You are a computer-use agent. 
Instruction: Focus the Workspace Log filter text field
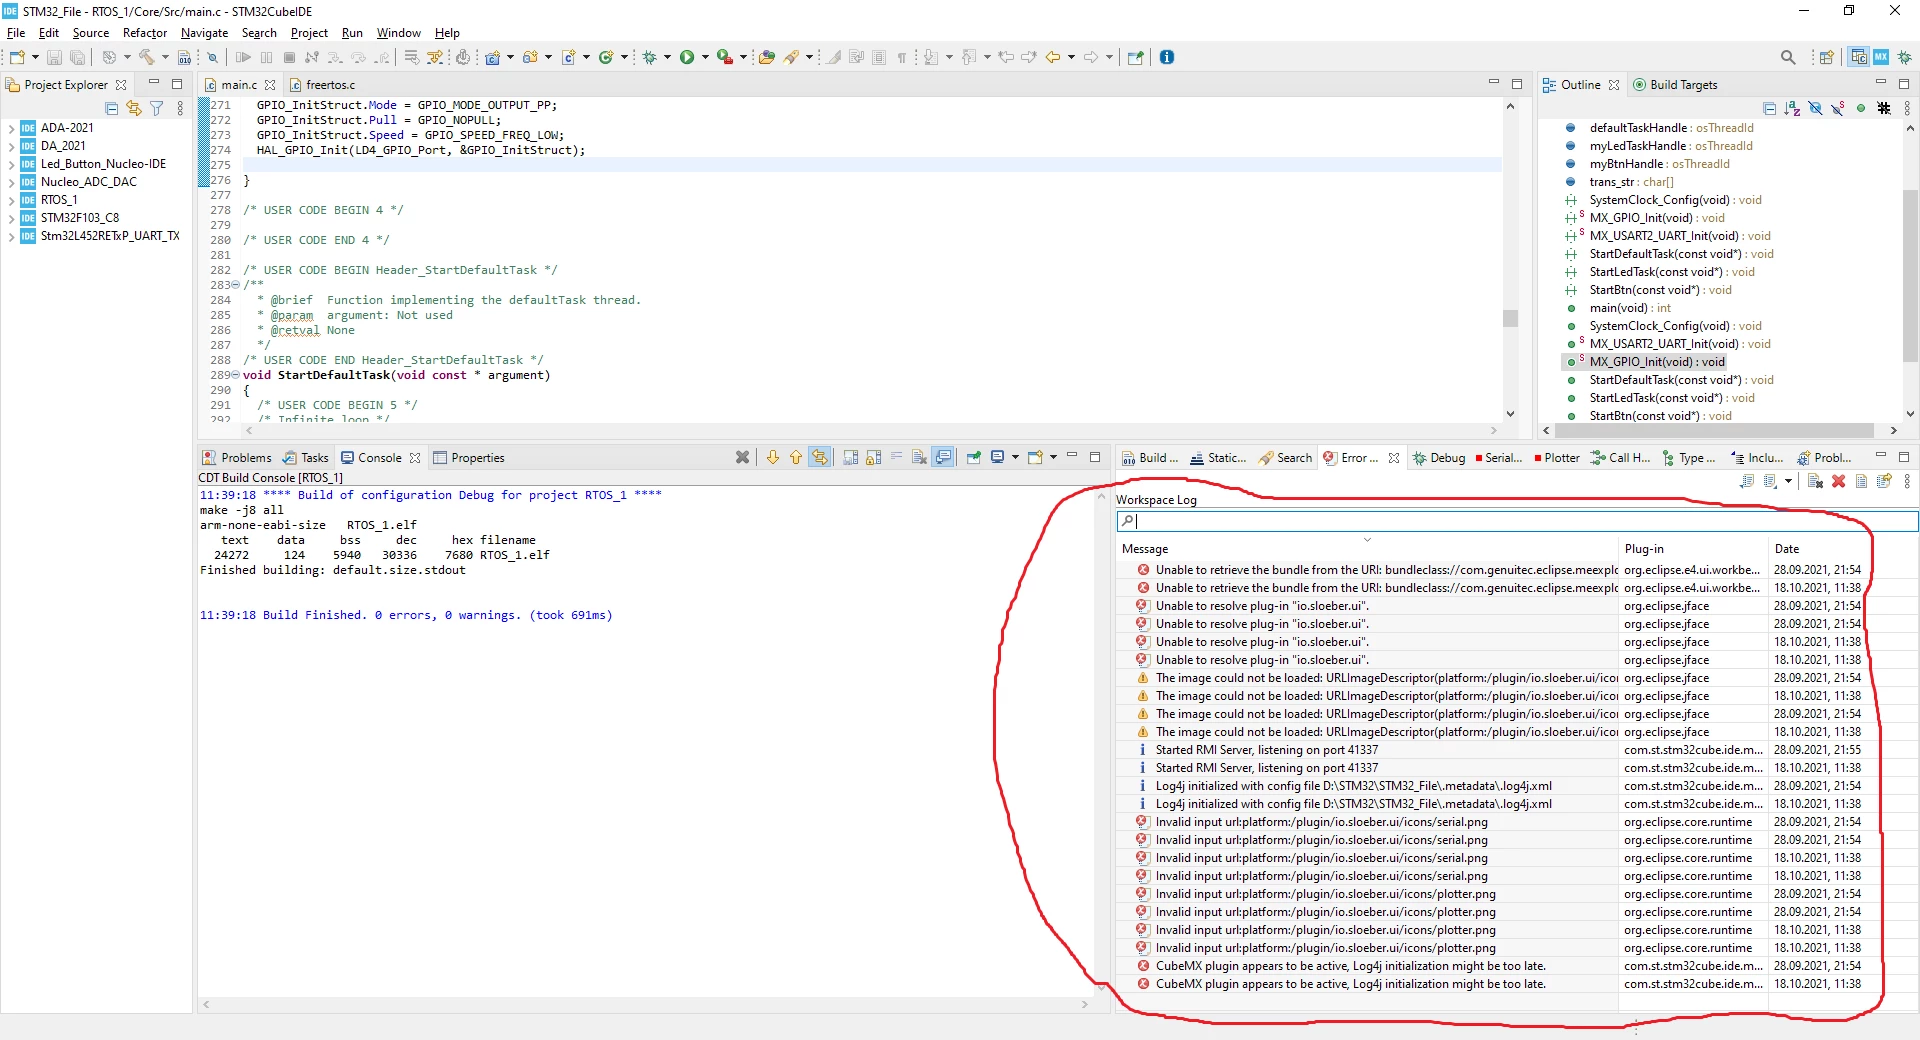1517,521
